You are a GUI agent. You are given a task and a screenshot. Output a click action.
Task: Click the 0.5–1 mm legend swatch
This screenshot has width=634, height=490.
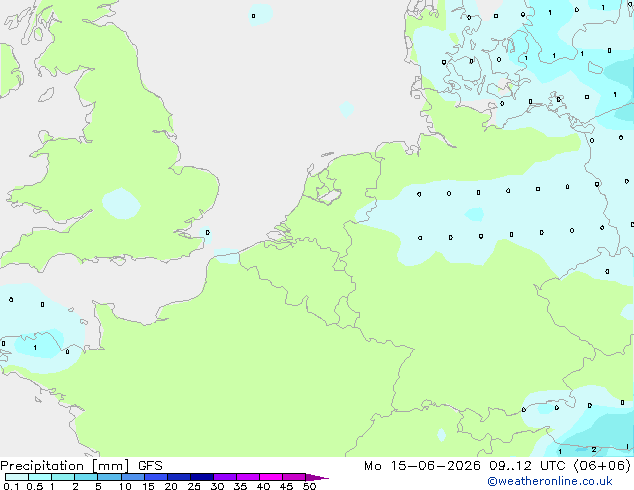click(x=40, y=477)
